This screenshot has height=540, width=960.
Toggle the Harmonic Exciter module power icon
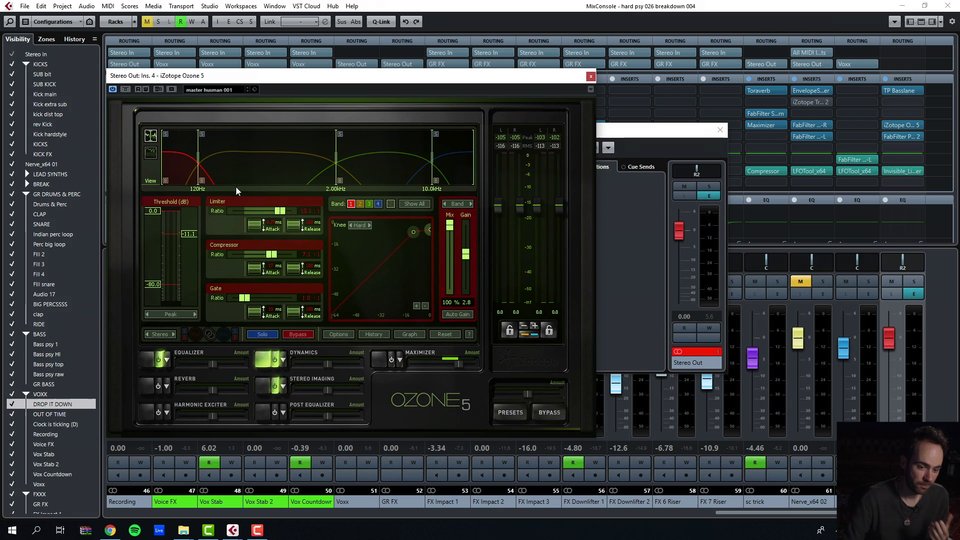(x=158, y=412)
